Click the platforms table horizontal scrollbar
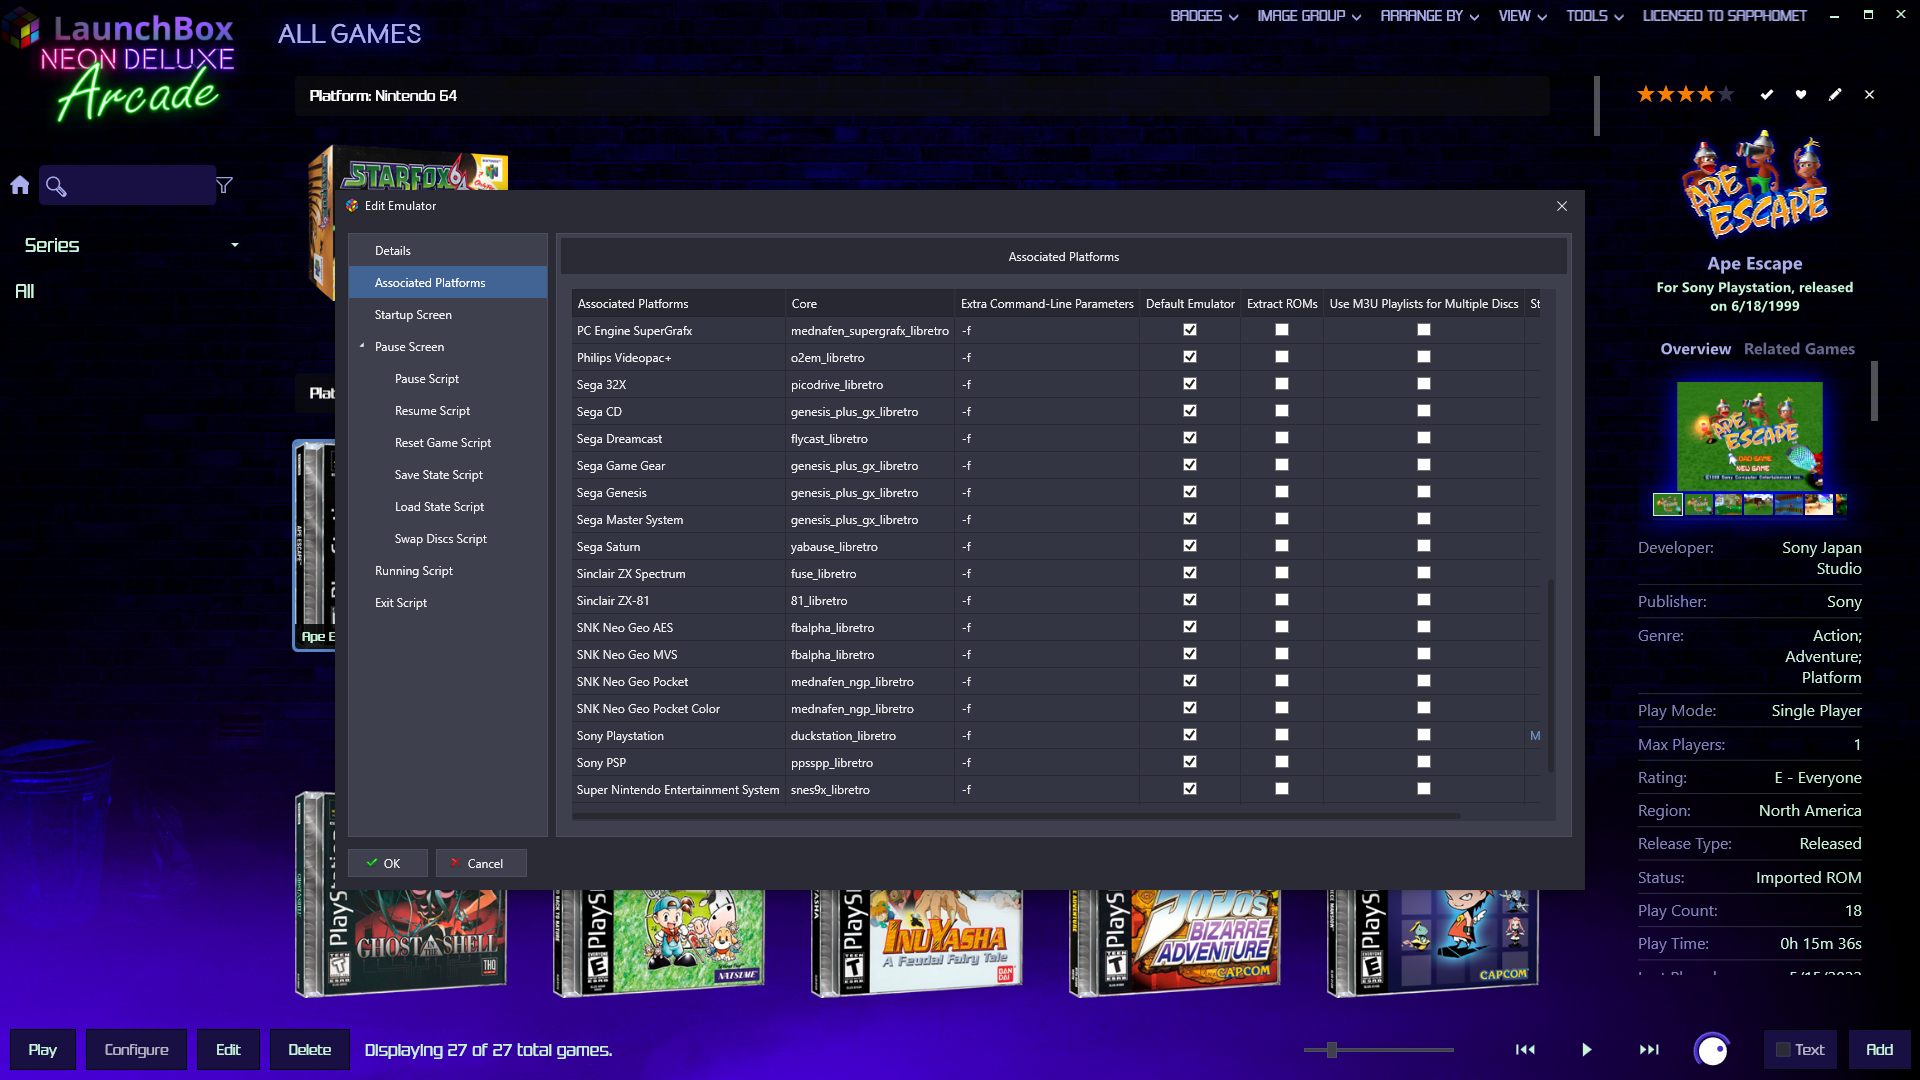Screen dimensions: 1920x1080 (x=1017, y=816)
